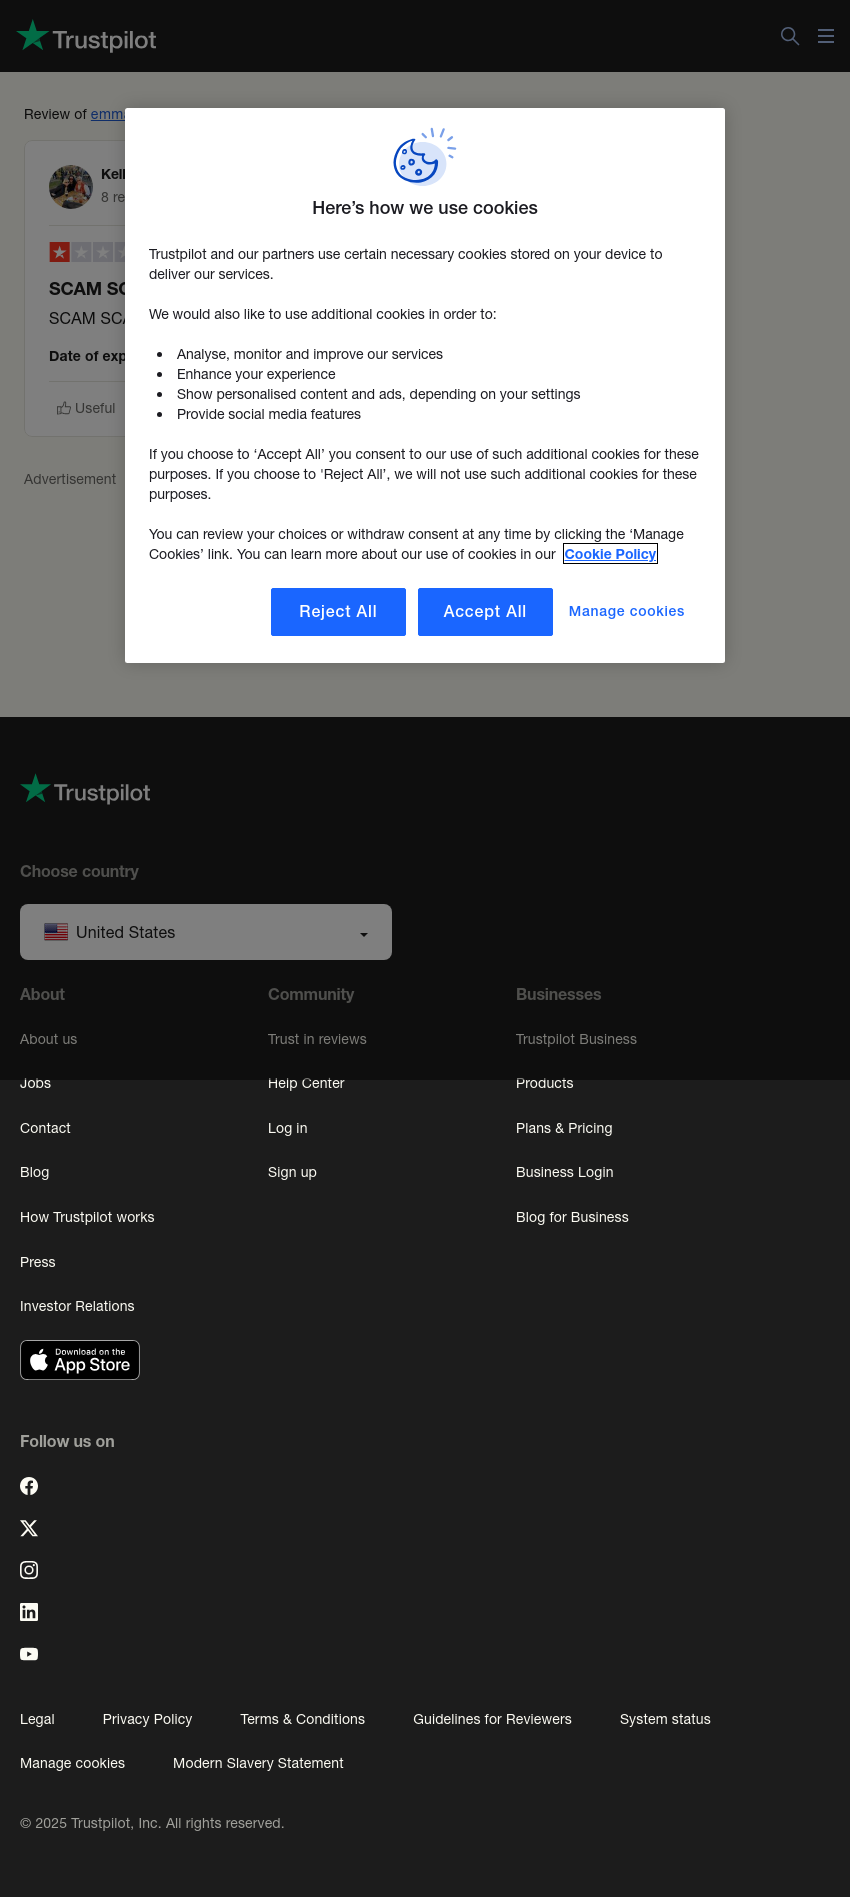Open the Products footer link
Viewport: 850px width, 1897px height.
(x=545, y=1083)
